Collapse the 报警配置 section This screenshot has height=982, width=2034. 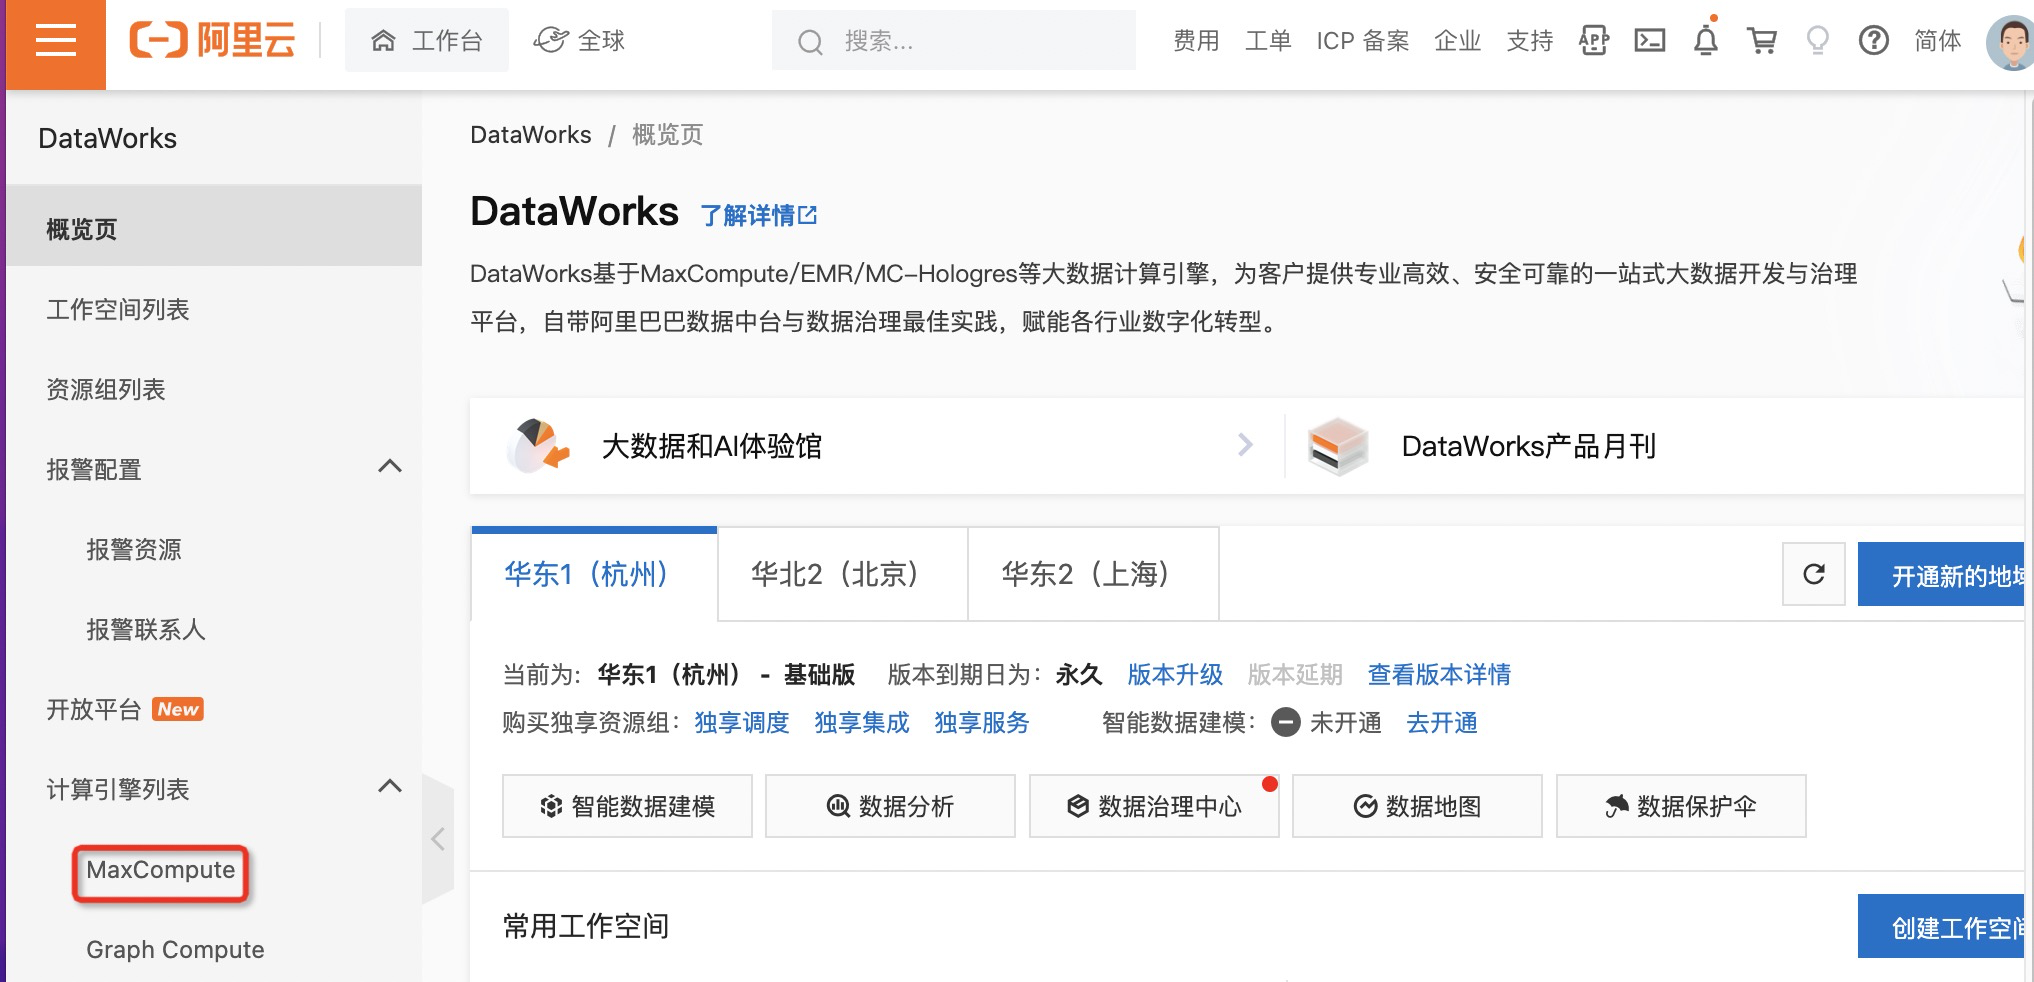tap(390, 467)
